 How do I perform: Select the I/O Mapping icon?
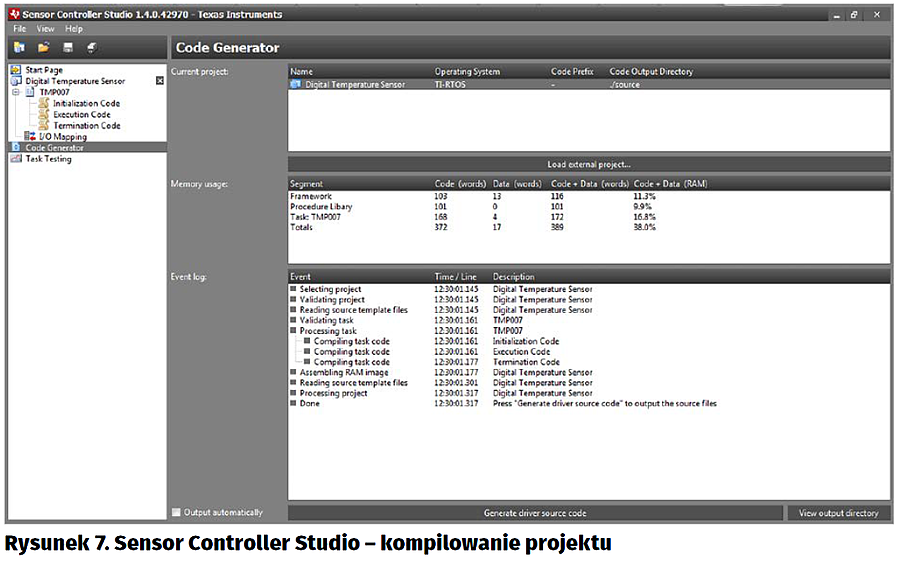tap(30, 137)
